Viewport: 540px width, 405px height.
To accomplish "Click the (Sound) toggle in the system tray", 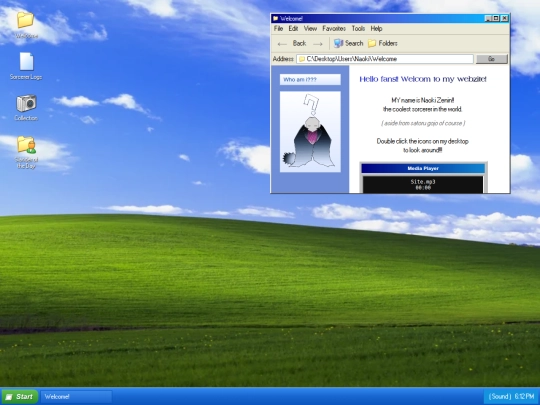I will pyautogui.click(x=500, y=397).
